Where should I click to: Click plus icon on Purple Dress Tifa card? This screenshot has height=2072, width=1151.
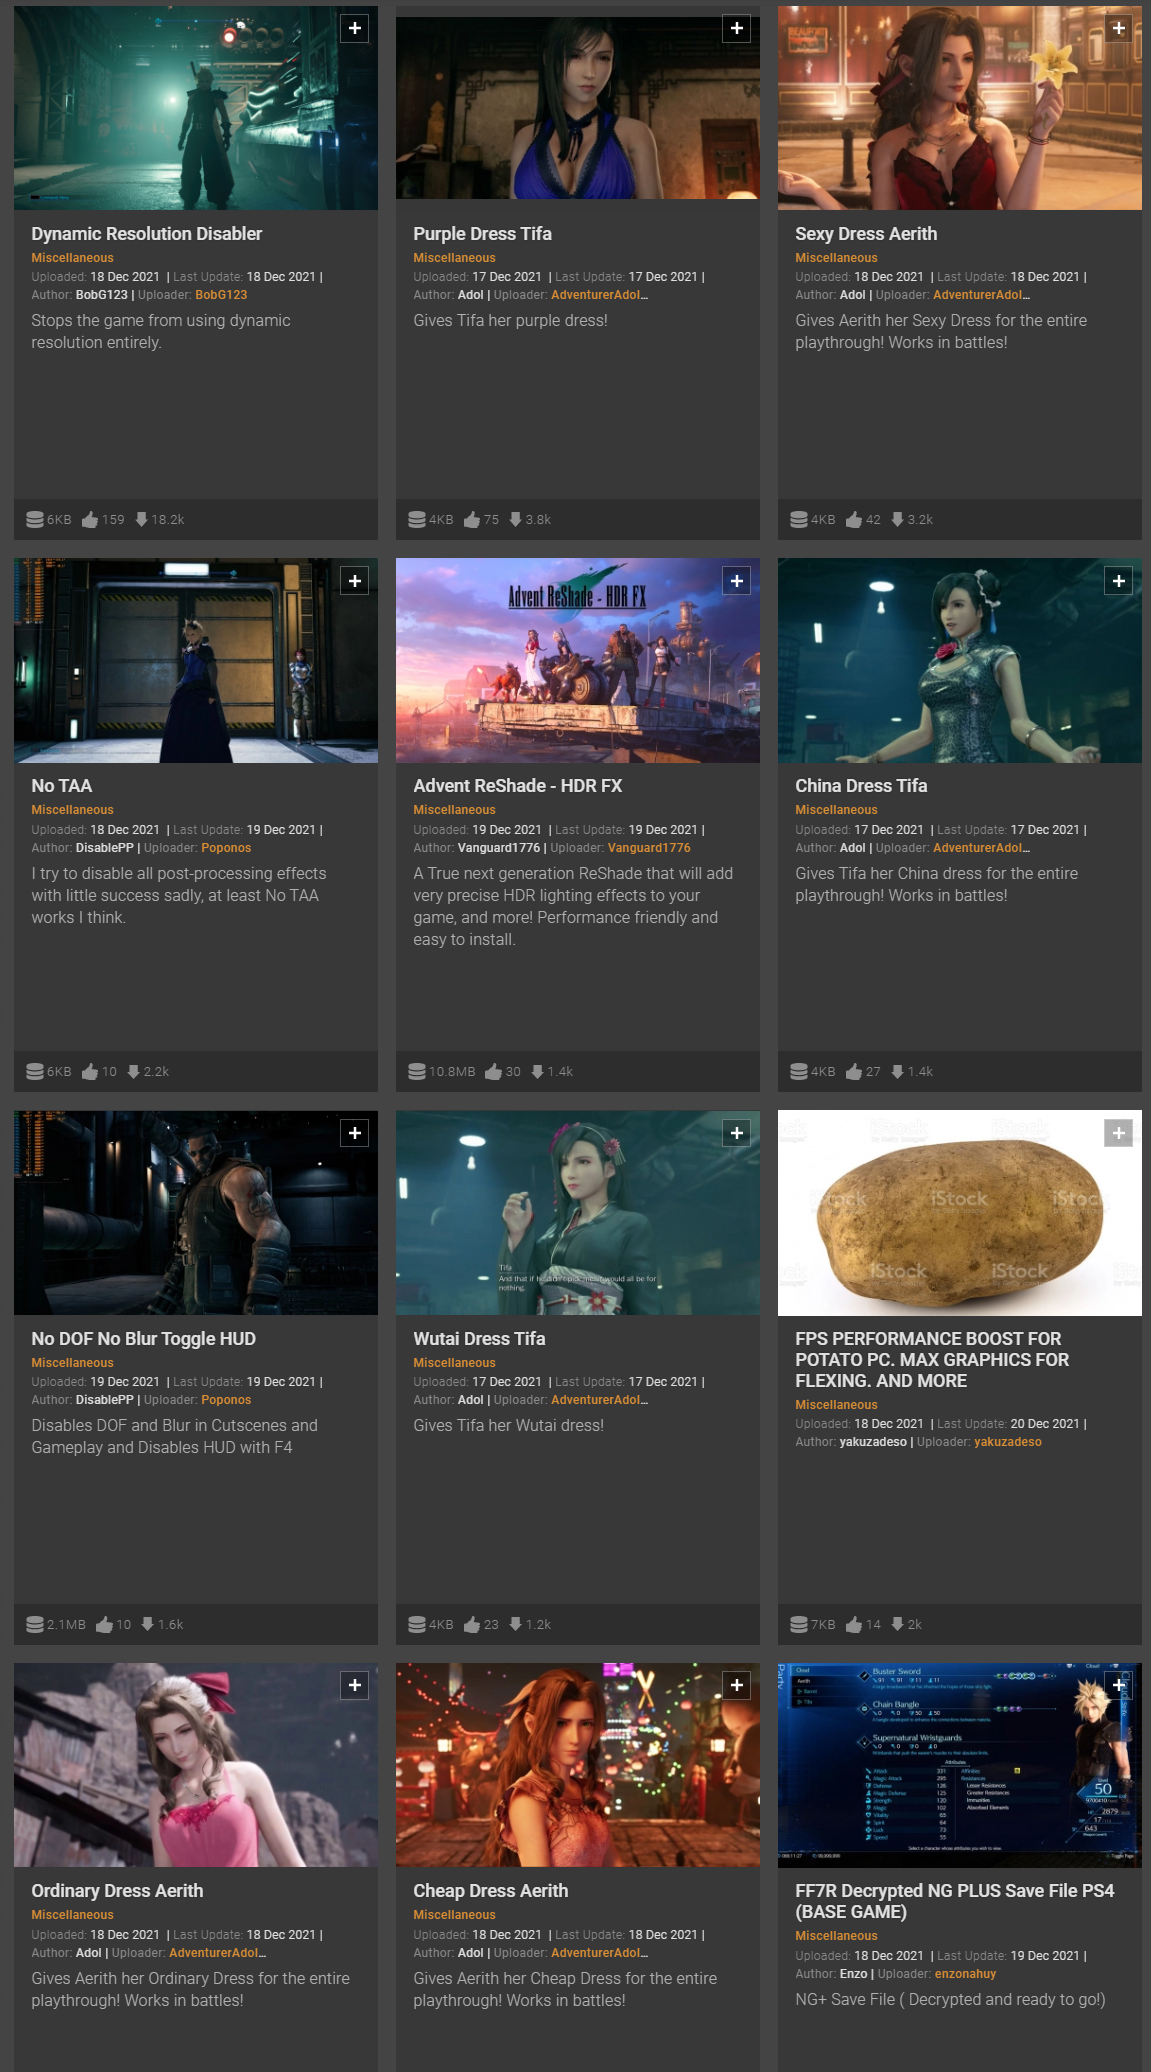point(737,29)
